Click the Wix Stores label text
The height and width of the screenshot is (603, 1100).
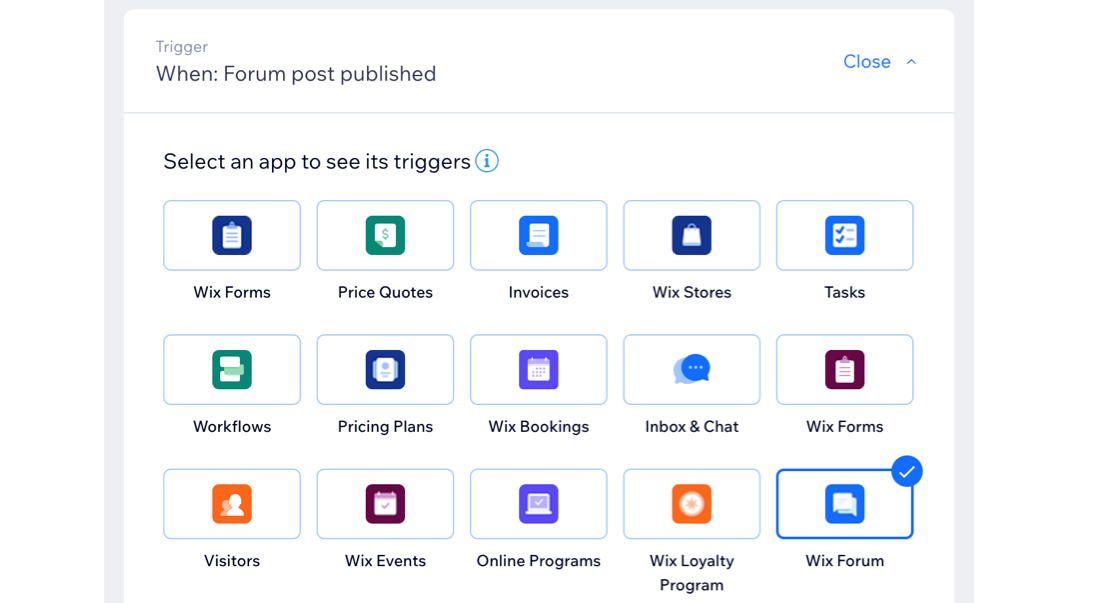click(692, 292)
